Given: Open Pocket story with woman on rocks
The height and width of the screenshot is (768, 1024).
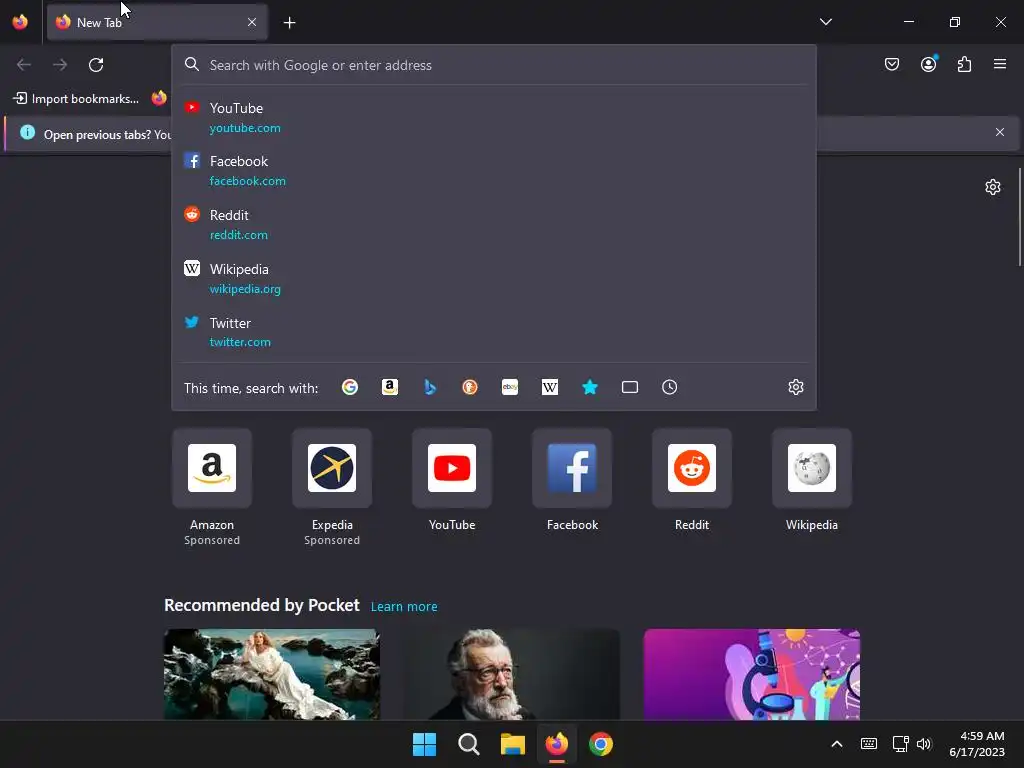Looking at the screenshot, I should coord(272,674).
